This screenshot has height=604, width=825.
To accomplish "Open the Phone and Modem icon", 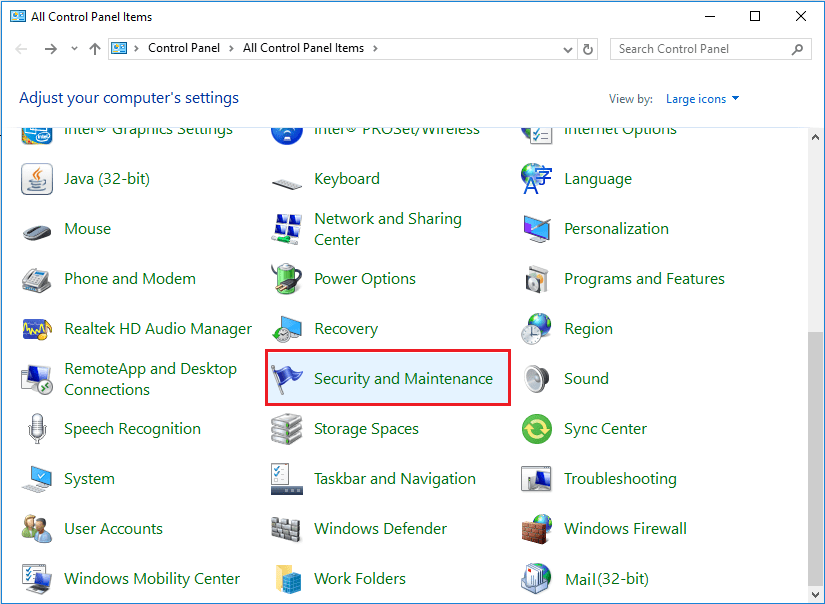I will click(x=36, y=279).
